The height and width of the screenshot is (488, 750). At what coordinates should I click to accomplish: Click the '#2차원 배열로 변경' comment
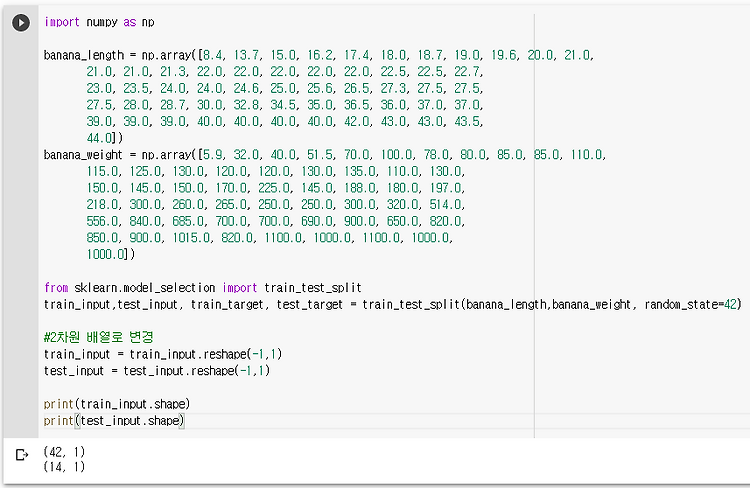click(99, 337)
